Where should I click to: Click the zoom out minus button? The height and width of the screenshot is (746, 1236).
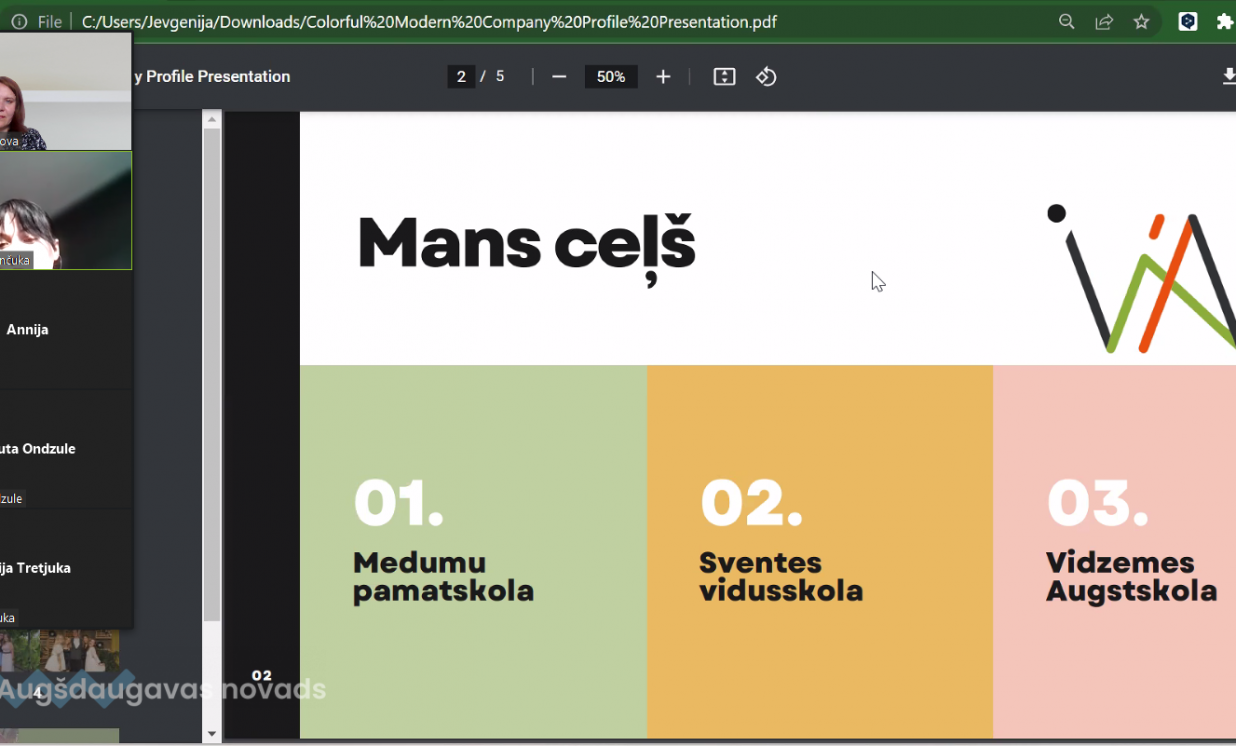pos(559,77)
